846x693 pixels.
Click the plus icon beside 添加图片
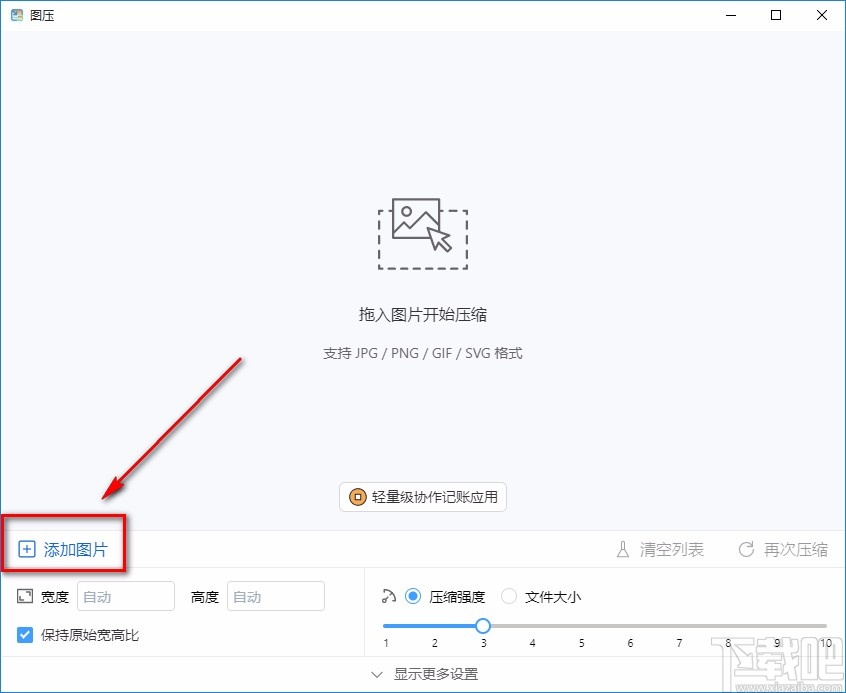coord(25,548)
